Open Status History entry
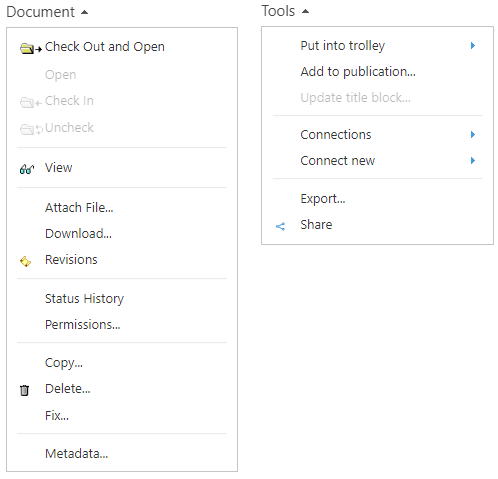This screenshot has height=479, width=498. [x=84, y=299]
